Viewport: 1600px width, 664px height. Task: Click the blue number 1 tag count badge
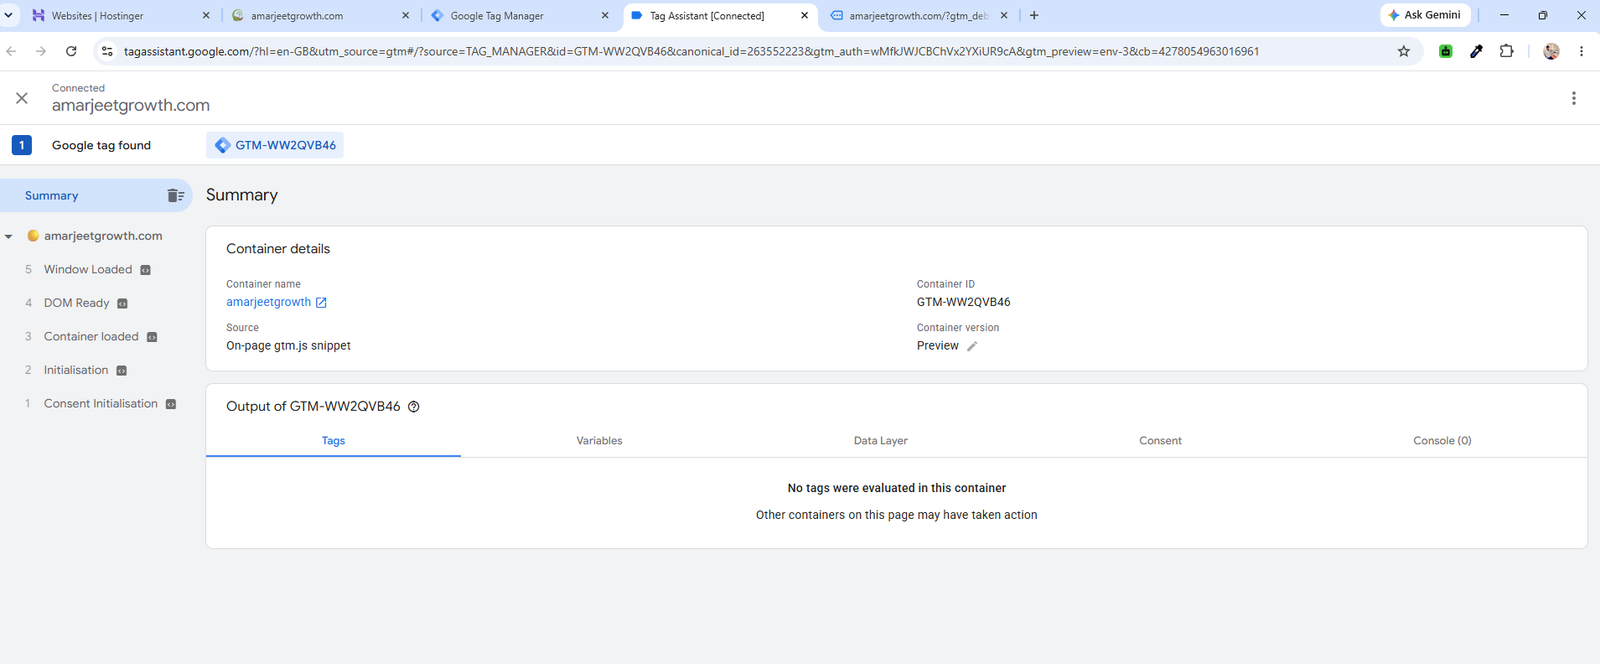click(x=22, y=145)
